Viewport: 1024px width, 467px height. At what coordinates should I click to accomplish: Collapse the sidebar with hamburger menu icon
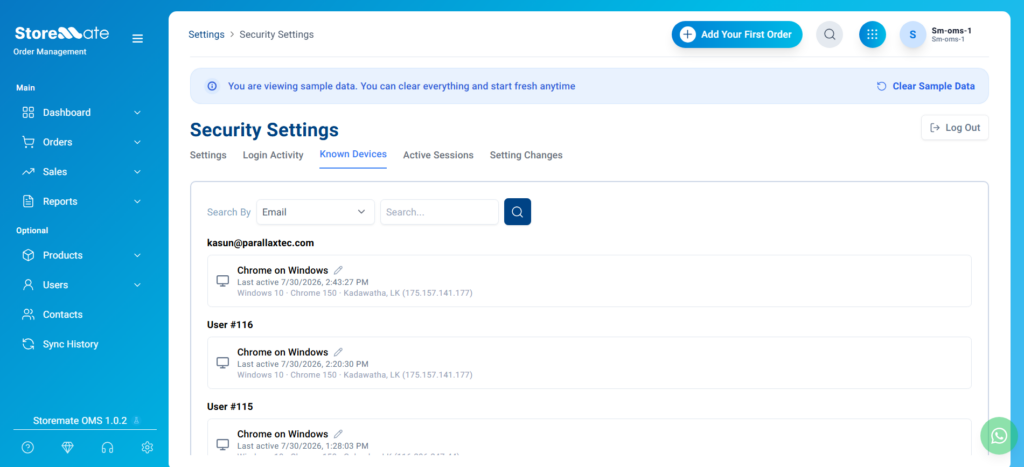click(x=137, y=39)
